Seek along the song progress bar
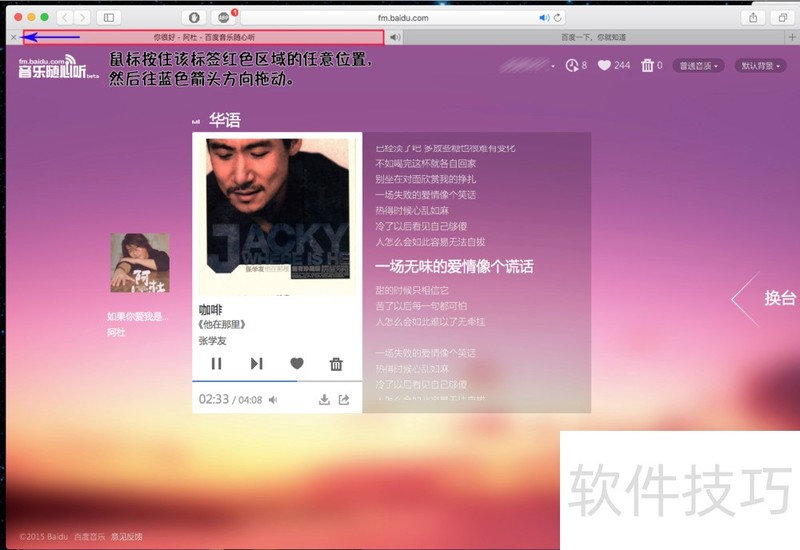 pyautogui.click(x=277, y=381)
